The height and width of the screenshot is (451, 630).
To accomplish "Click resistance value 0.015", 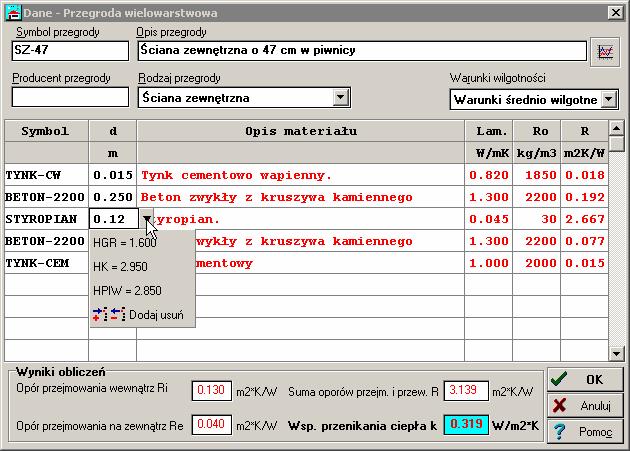I will 585,263.
